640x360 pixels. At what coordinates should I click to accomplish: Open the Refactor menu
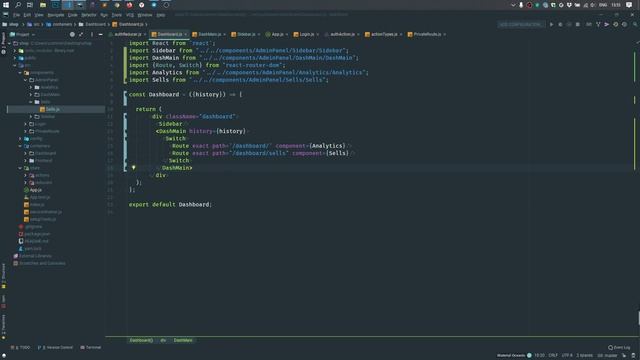pyautogui.click(x=89, y=15)
